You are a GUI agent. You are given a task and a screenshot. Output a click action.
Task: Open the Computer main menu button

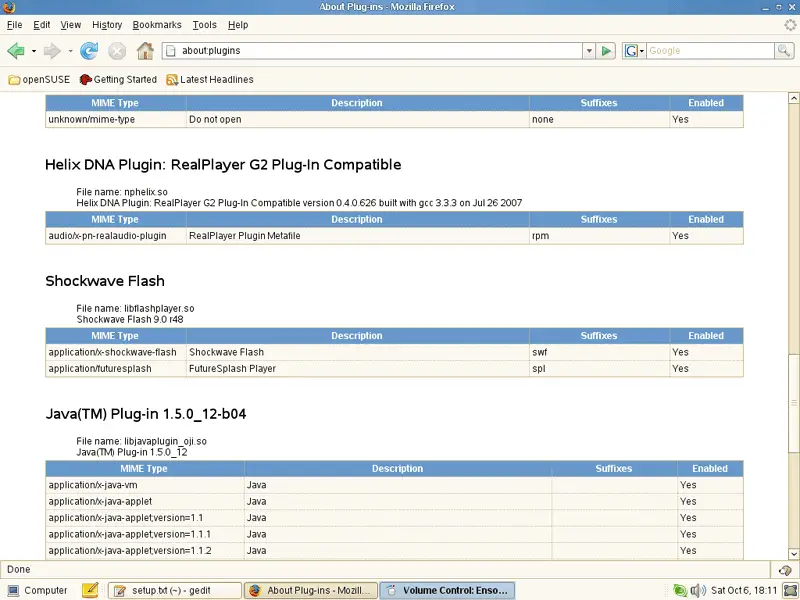coord(38,590)
